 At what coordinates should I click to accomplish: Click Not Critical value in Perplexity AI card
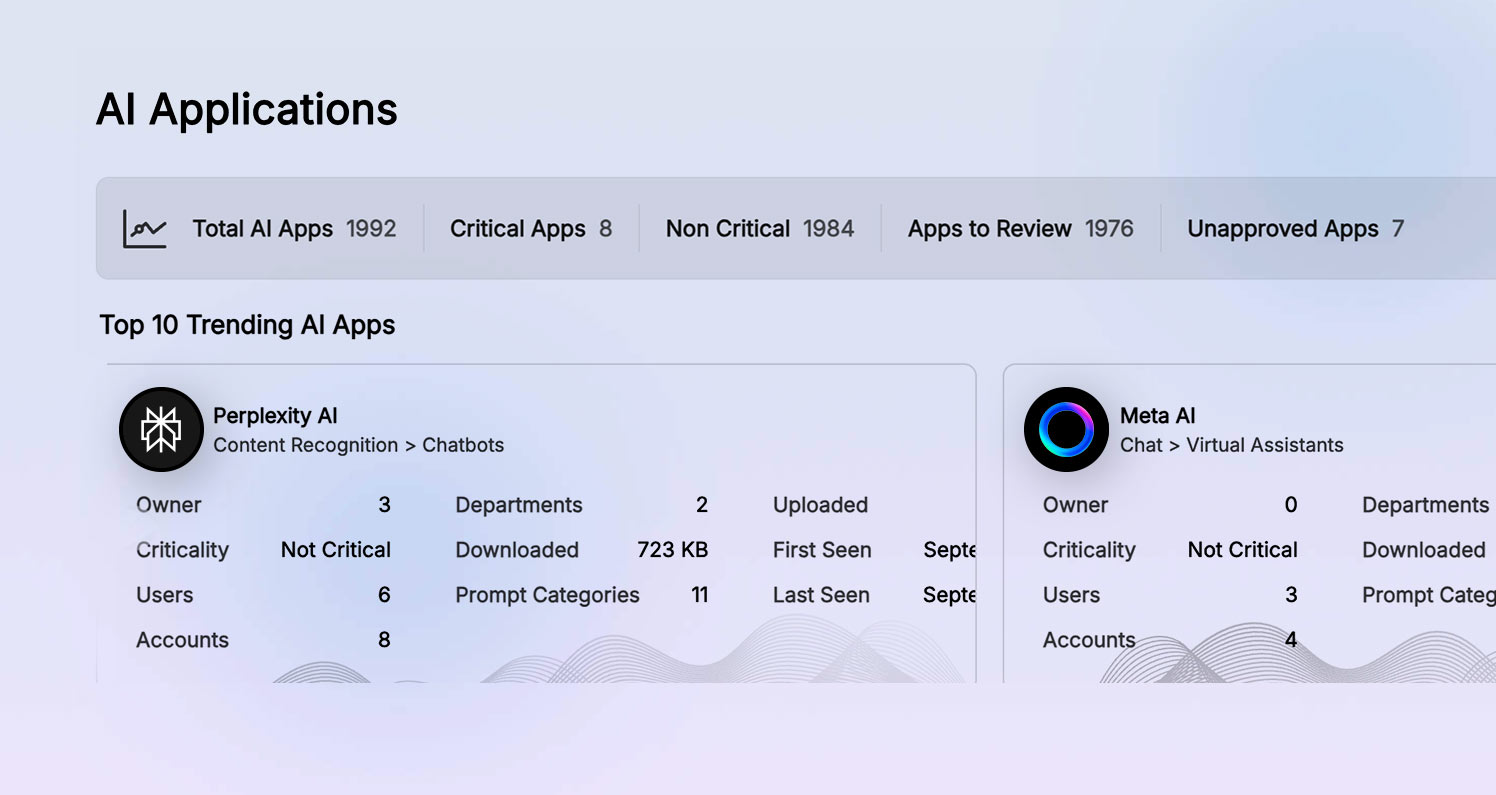pos(336,550)
